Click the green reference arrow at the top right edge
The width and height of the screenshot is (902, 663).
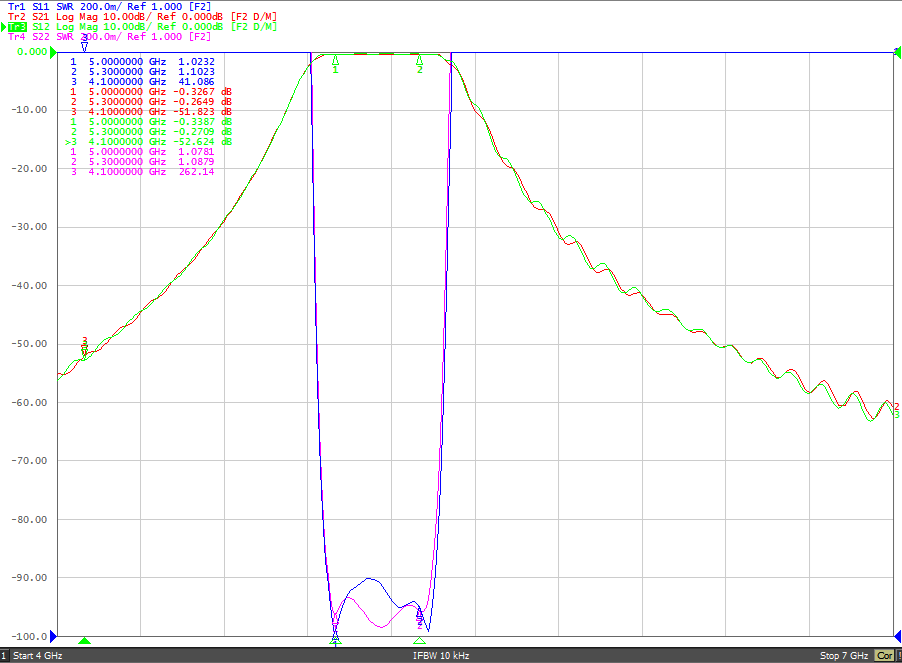point(897,52)
